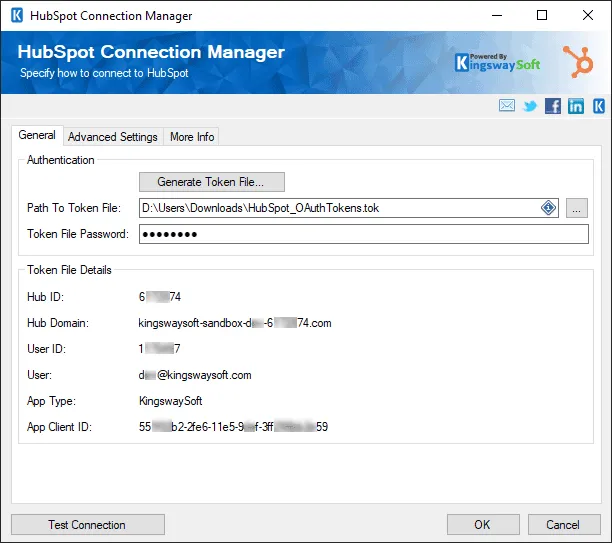Click the User ID value

(159, 349)
